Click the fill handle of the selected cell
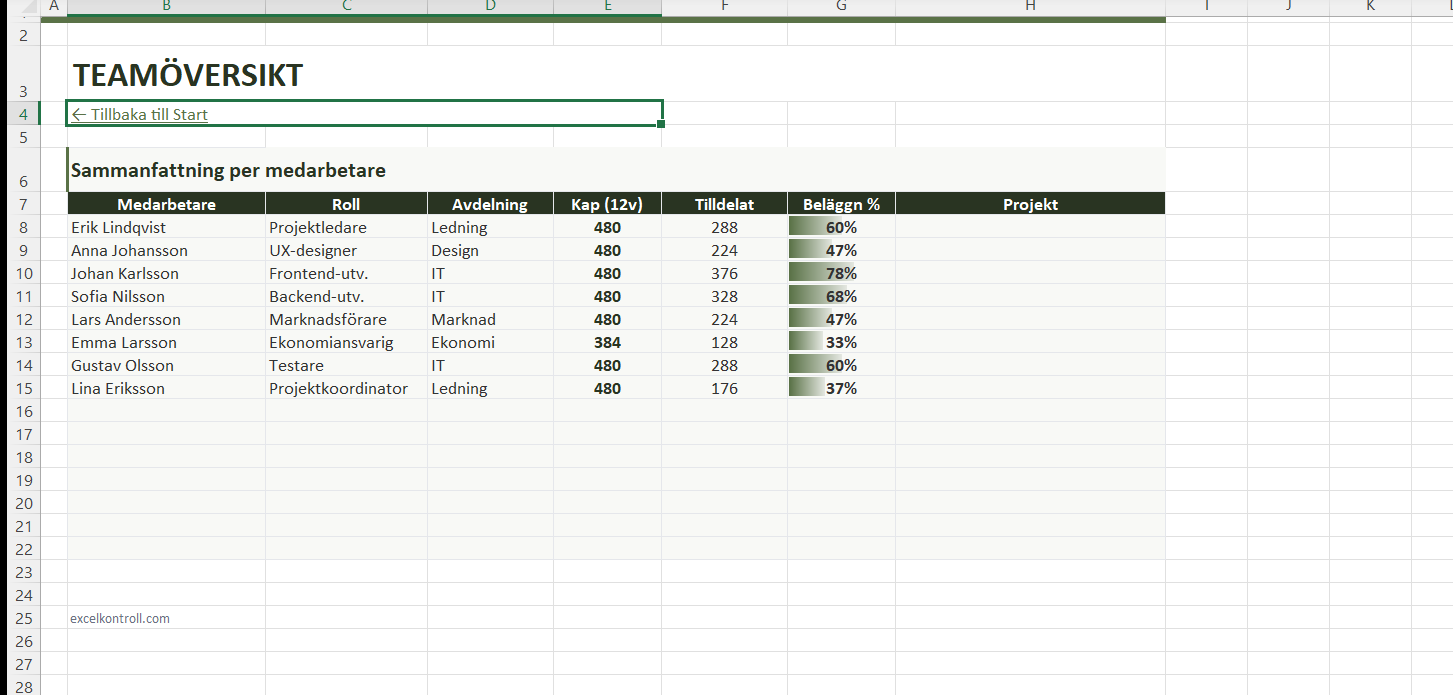The width and height of the screenshot is (1453, 695). click(661, 125)
